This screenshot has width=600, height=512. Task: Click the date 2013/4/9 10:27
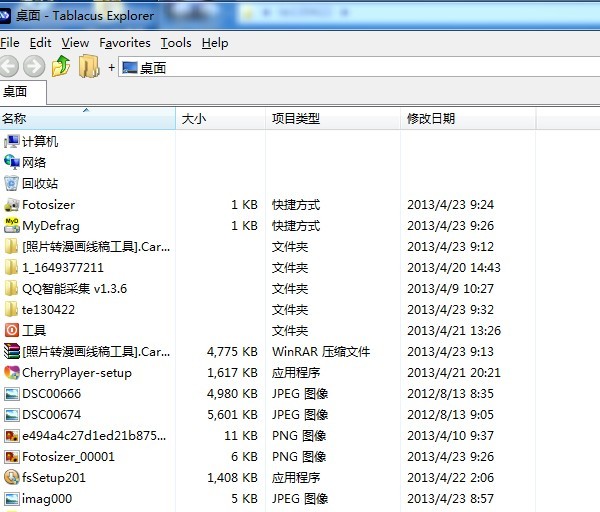tap(450, 289)
